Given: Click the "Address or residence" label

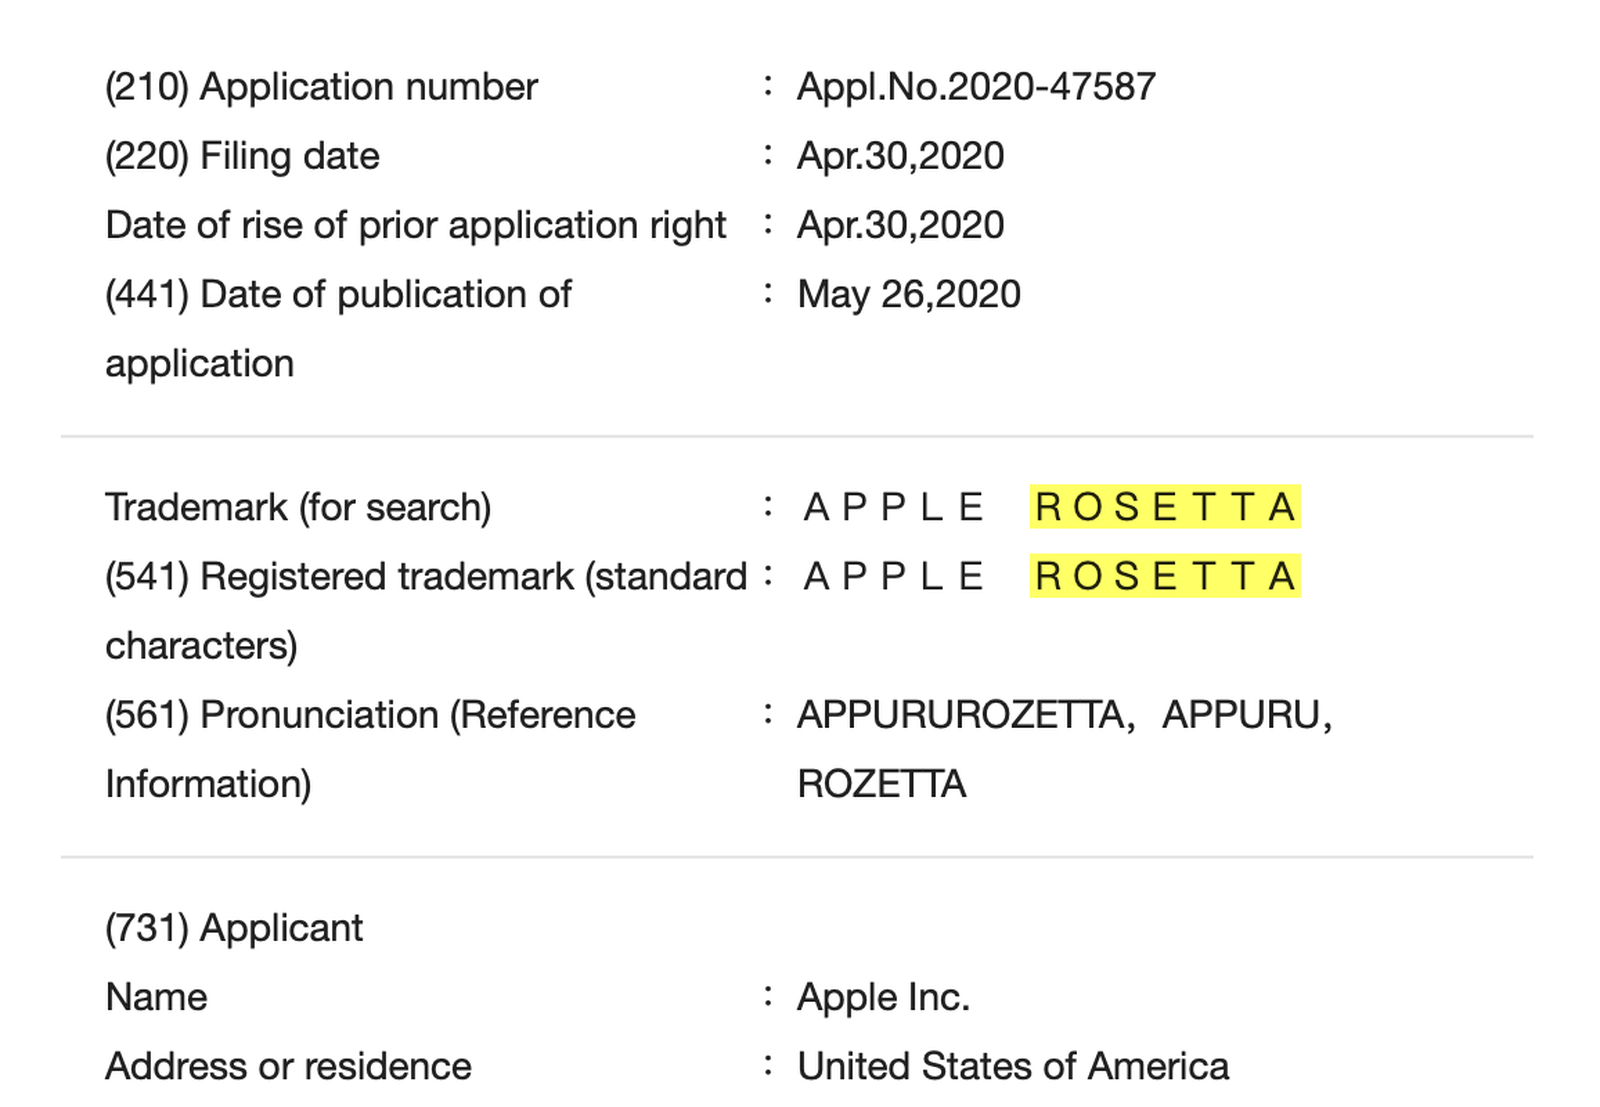Looking at the screenshot, I should click(288, 1066).
